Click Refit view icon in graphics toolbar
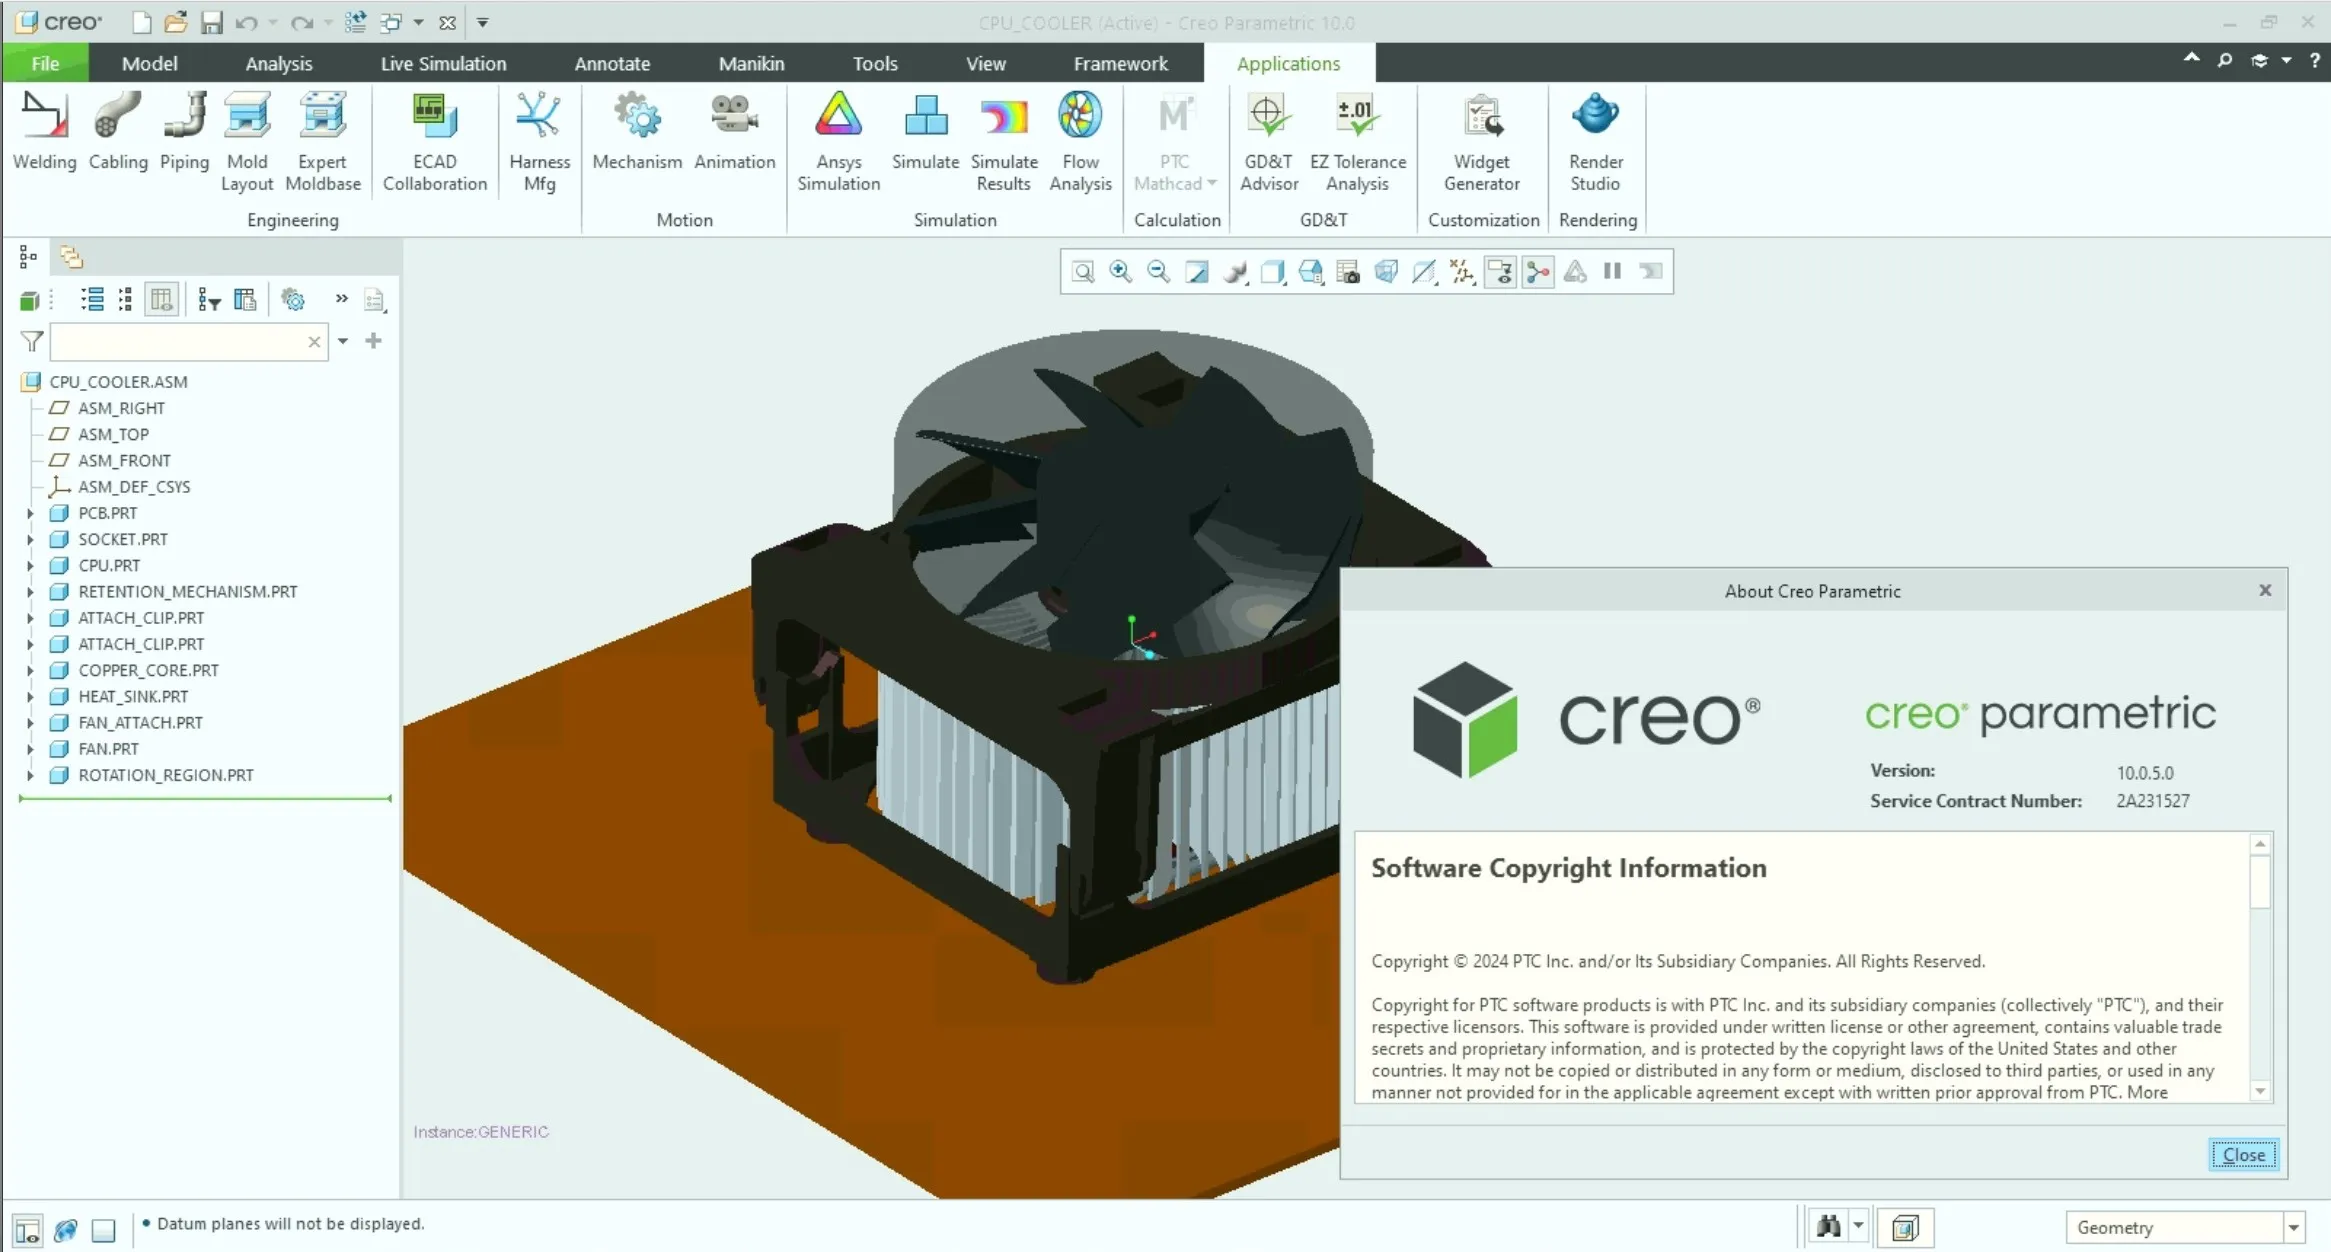The height and width of the screenshot is (1252, 2331). click(x=1083, y=271)
